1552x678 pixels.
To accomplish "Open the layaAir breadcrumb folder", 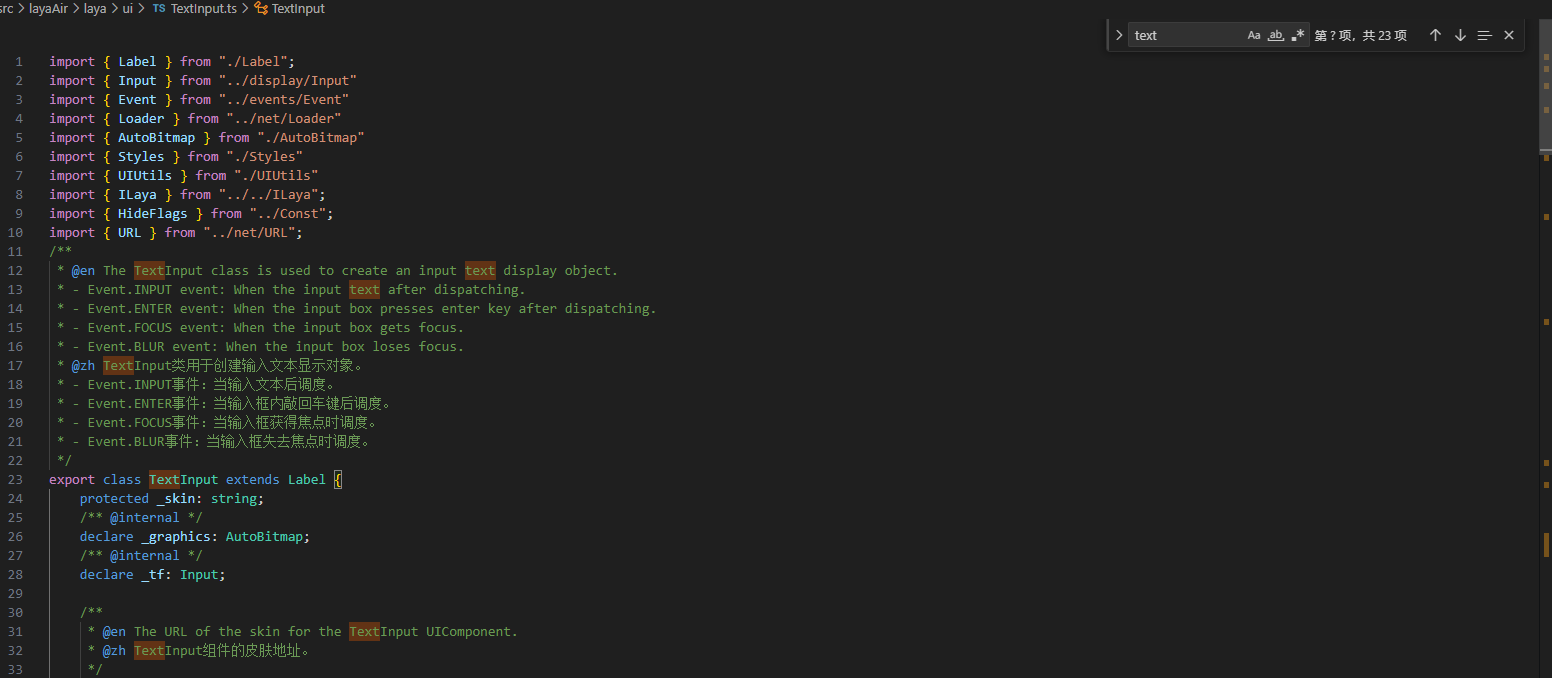I will [x=53, y=8].
